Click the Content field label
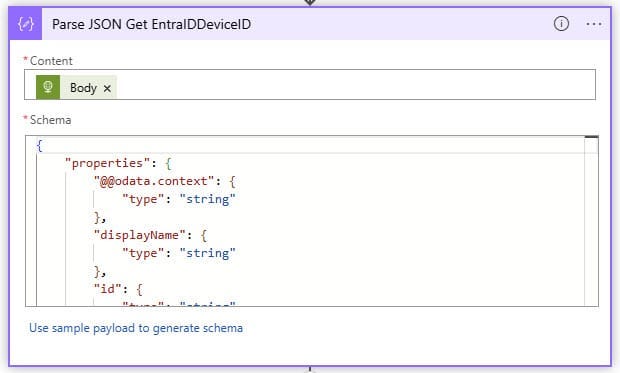620x373 pixels. (51, 61)
